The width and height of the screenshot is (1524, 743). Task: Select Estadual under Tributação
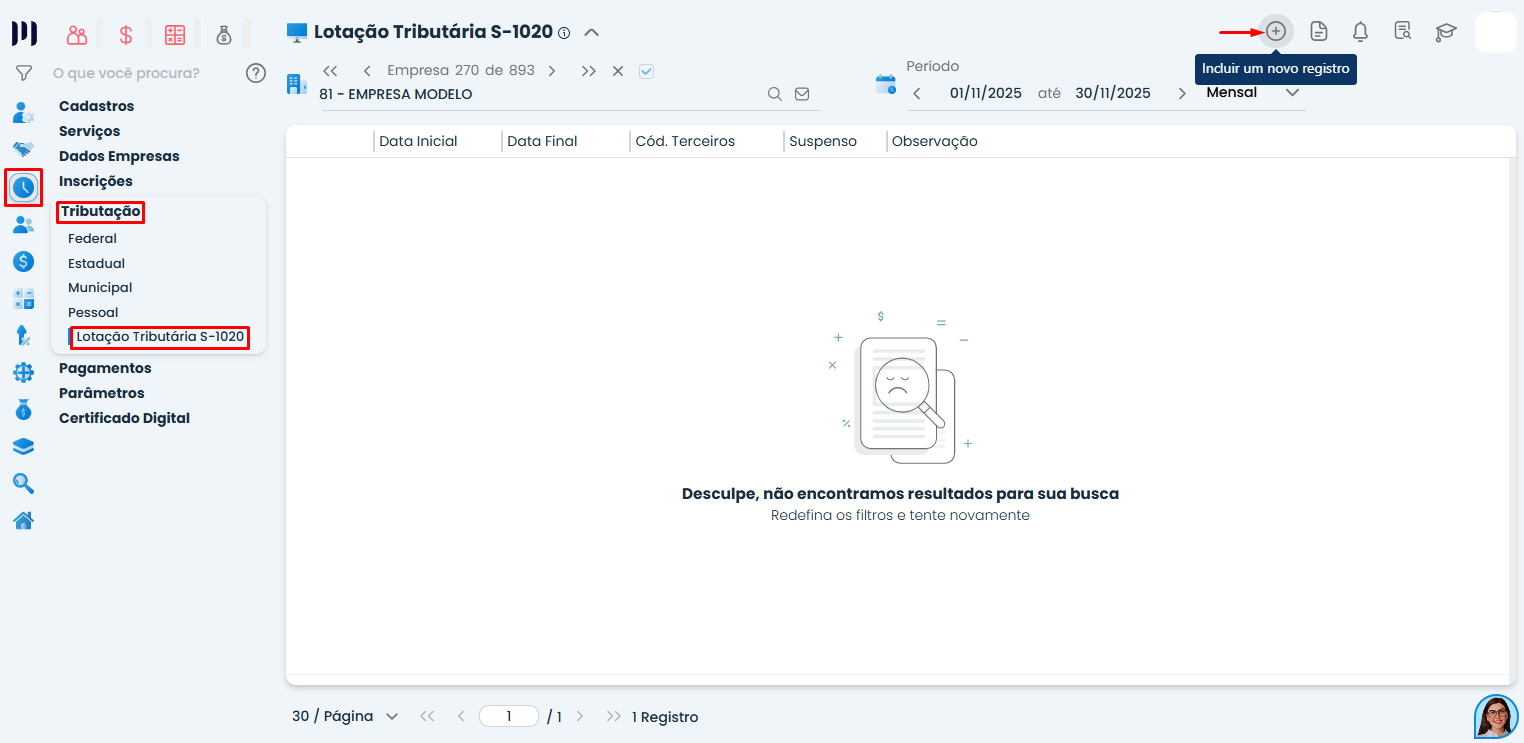96,264
